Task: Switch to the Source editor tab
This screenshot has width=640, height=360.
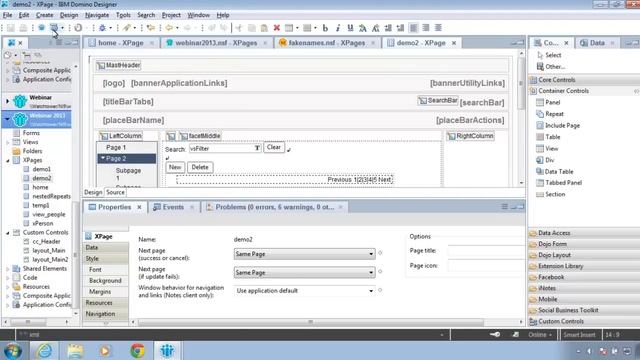Action: pos(115,192)
